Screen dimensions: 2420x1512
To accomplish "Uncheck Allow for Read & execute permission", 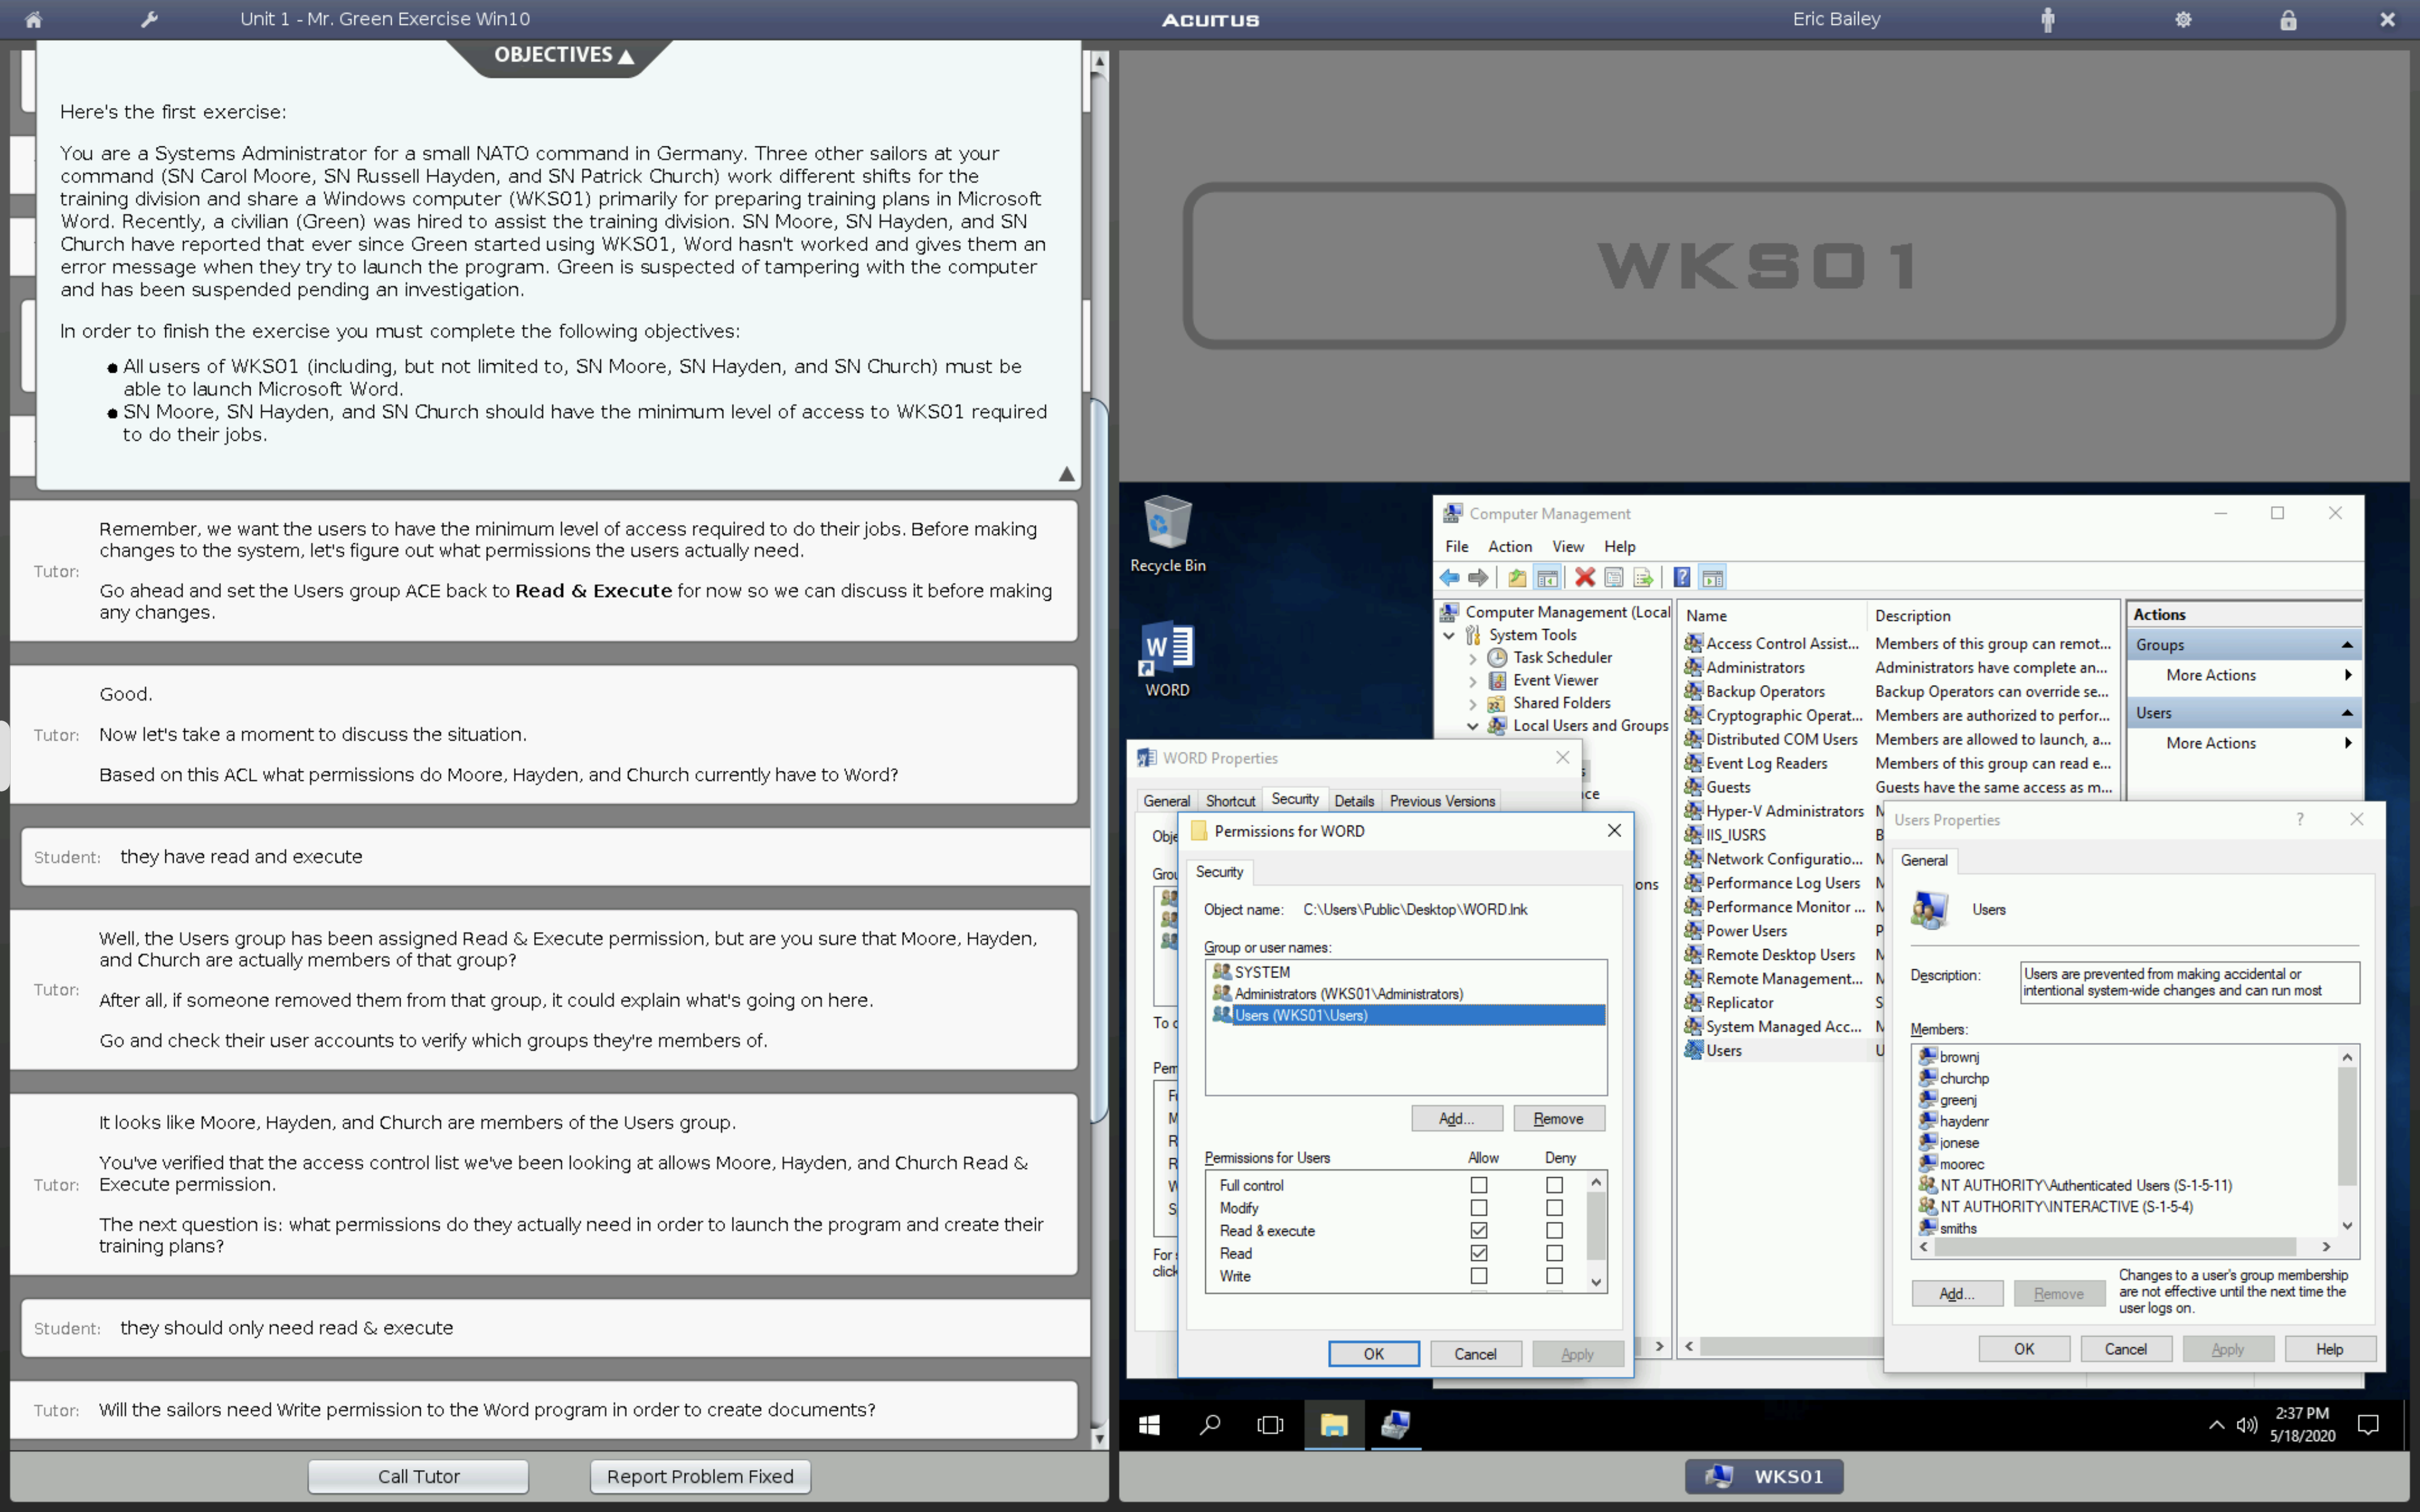I will [1478, 1231].
